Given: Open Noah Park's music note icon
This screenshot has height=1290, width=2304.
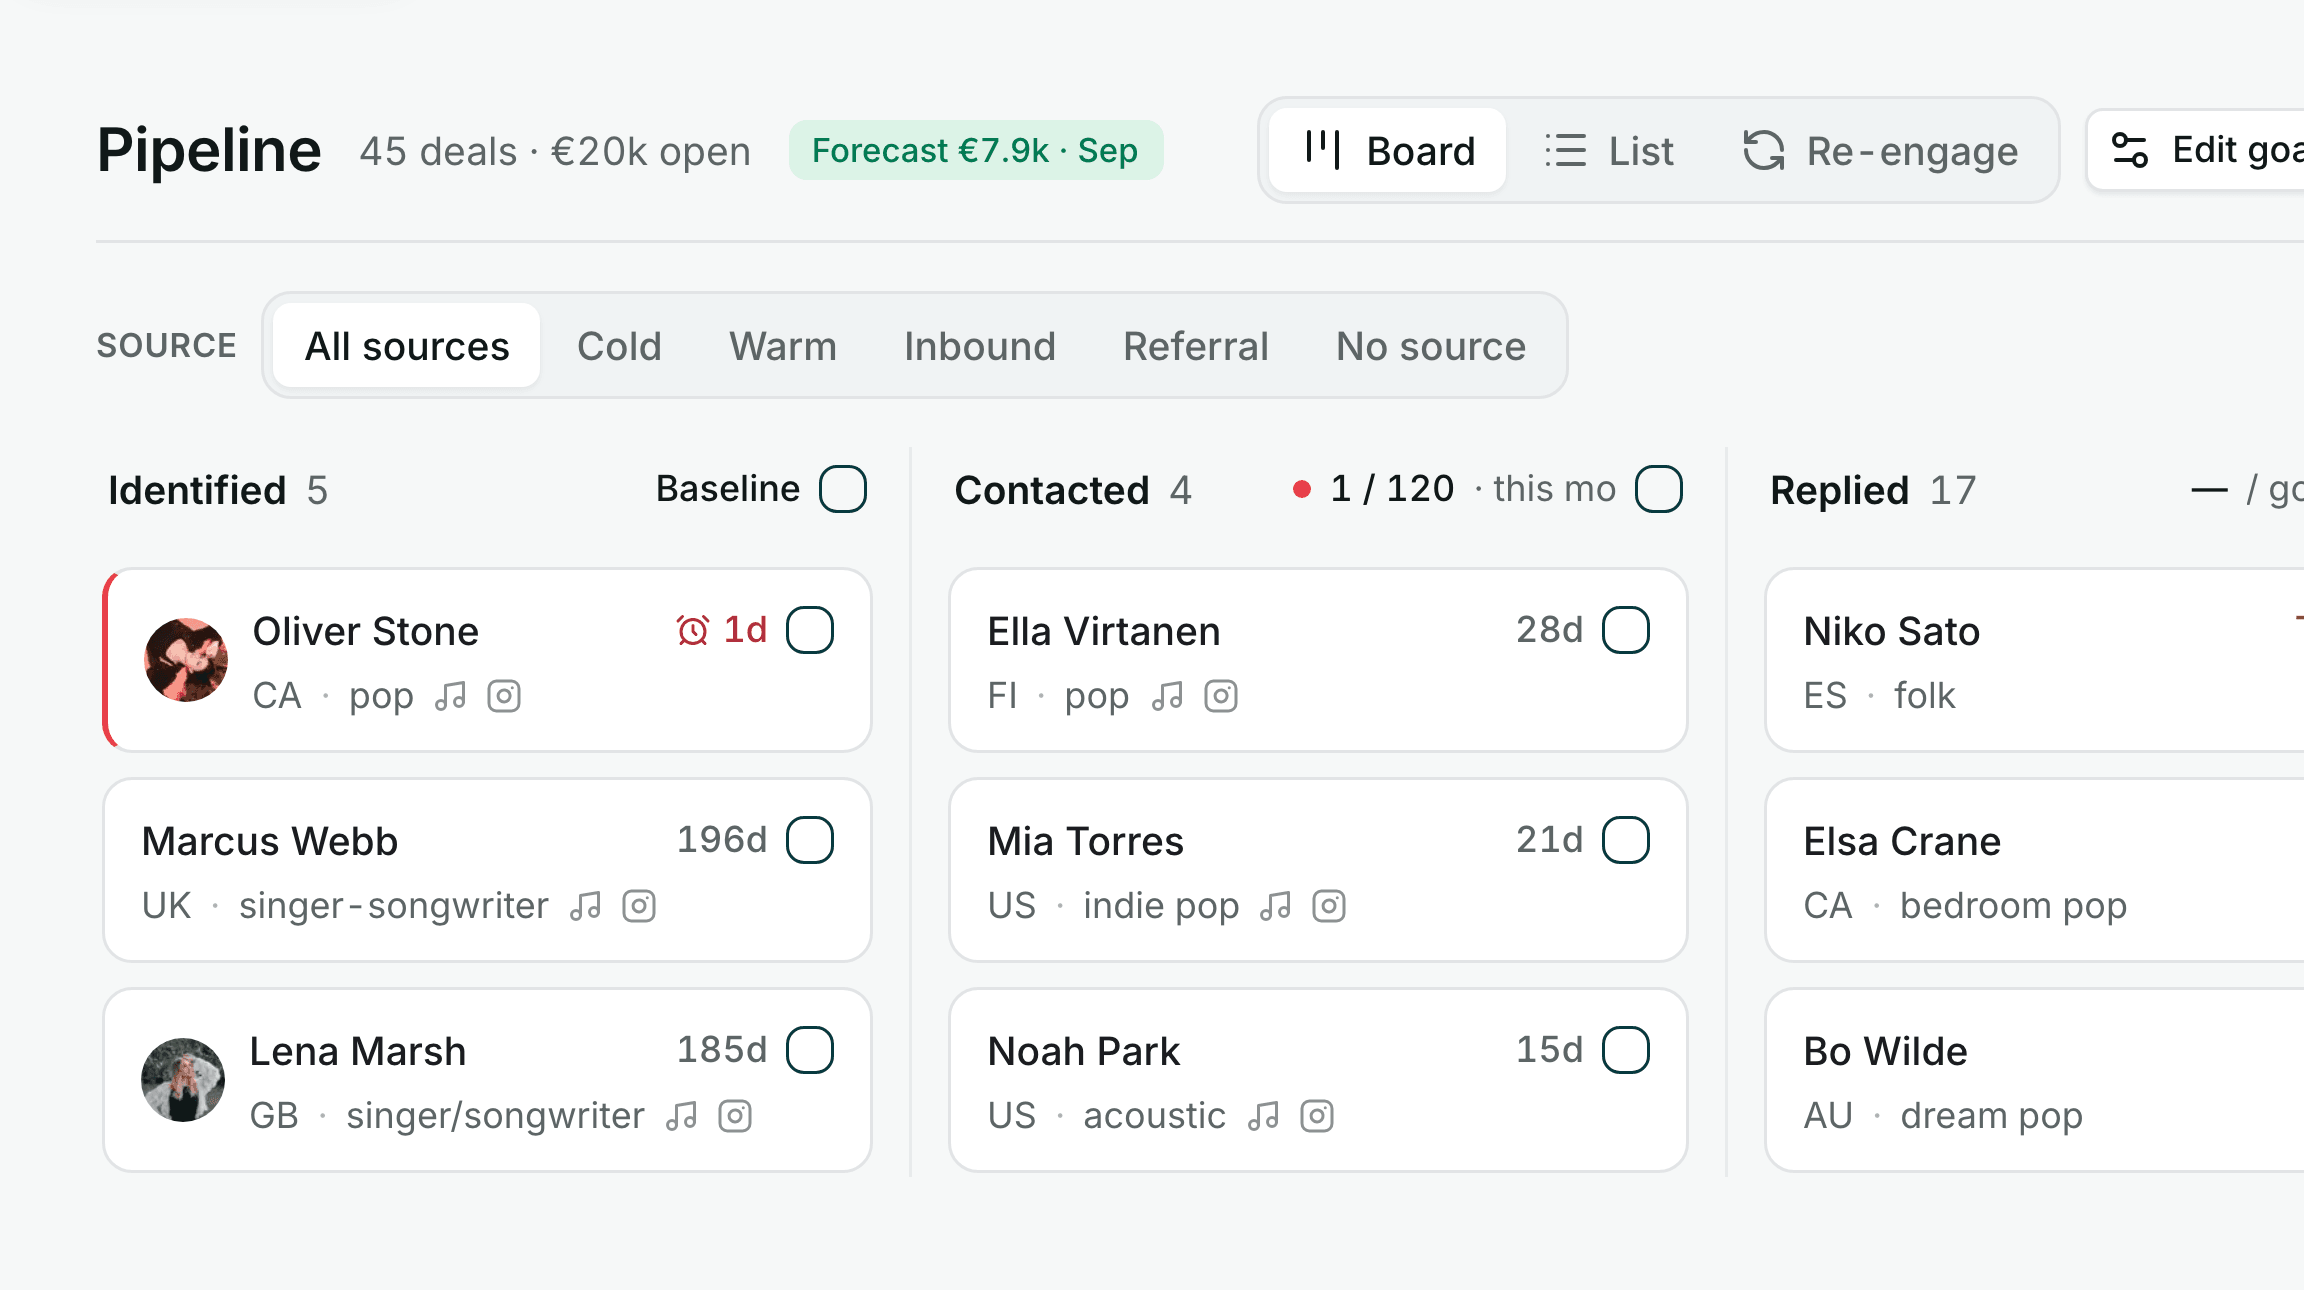Looking at the screenshot, I should pos(1264,1116).
